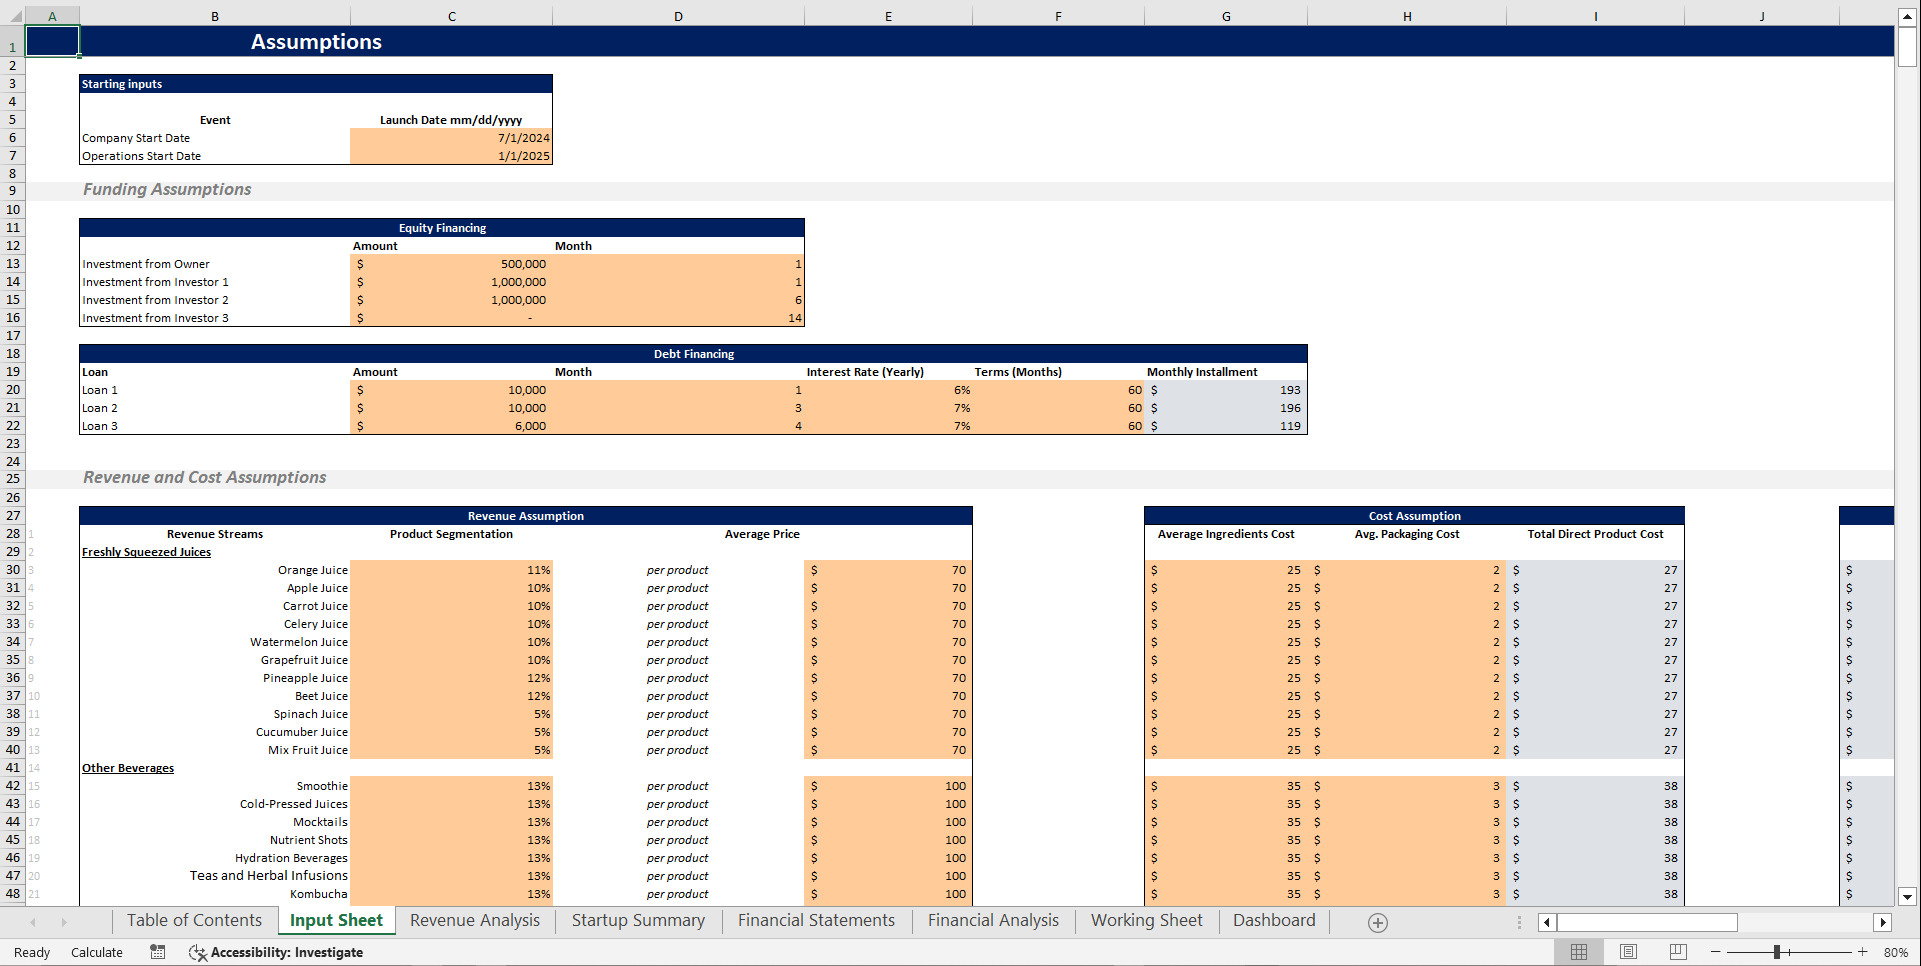Click the next sheet navigation arrow
The image size is (1921, 966).
point(65,922)
